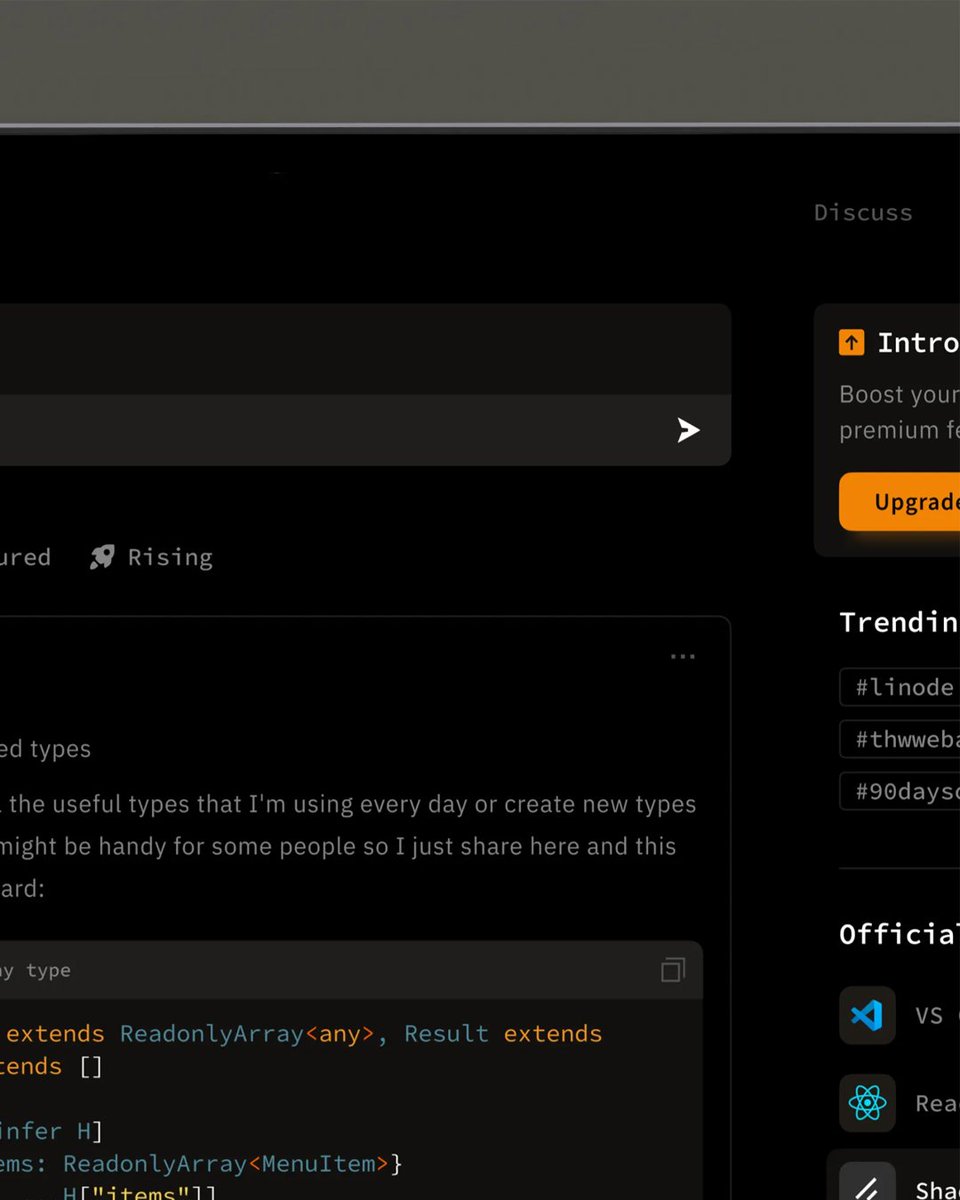Image resolution: width=960 pixels, height=1200 pixels.
Task: Click the 'Result extends' code text
Action: point(503,1033)
